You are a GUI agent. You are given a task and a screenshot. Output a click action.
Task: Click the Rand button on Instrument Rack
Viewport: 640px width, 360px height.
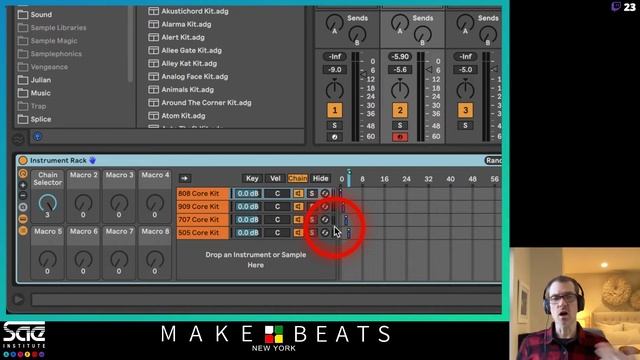493,160
